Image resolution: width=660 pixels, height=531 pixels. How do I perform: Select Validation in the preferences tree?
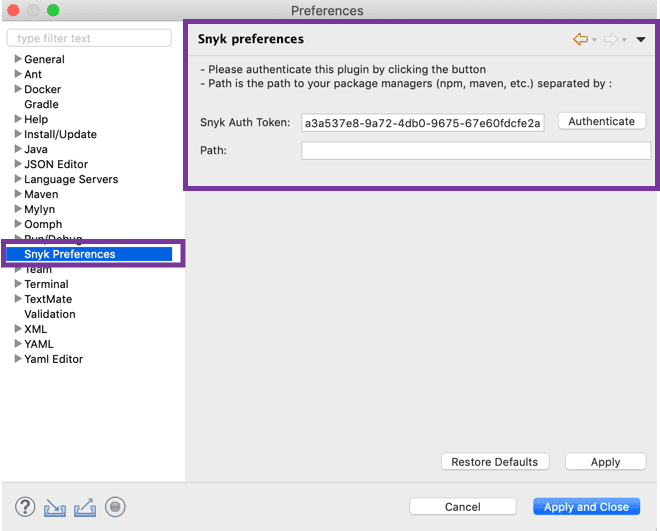tap(50, 314)
